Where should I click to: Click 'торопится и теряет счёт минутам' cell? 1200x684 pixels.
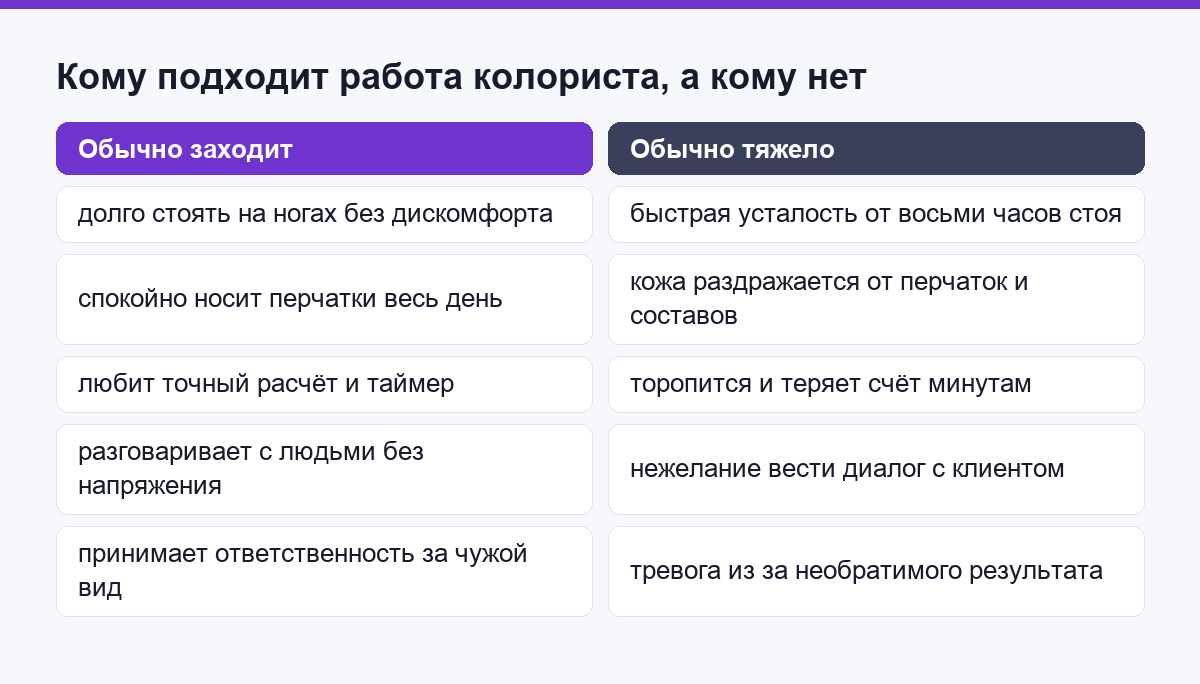pos(876,384)
